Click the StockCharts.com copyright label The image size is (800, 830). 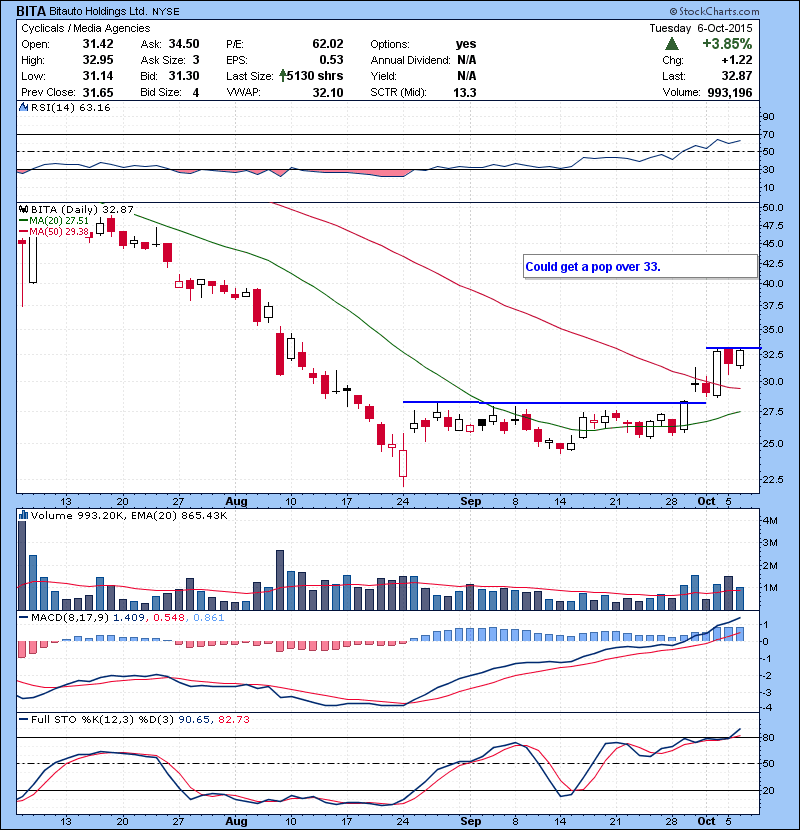[714, 11]
